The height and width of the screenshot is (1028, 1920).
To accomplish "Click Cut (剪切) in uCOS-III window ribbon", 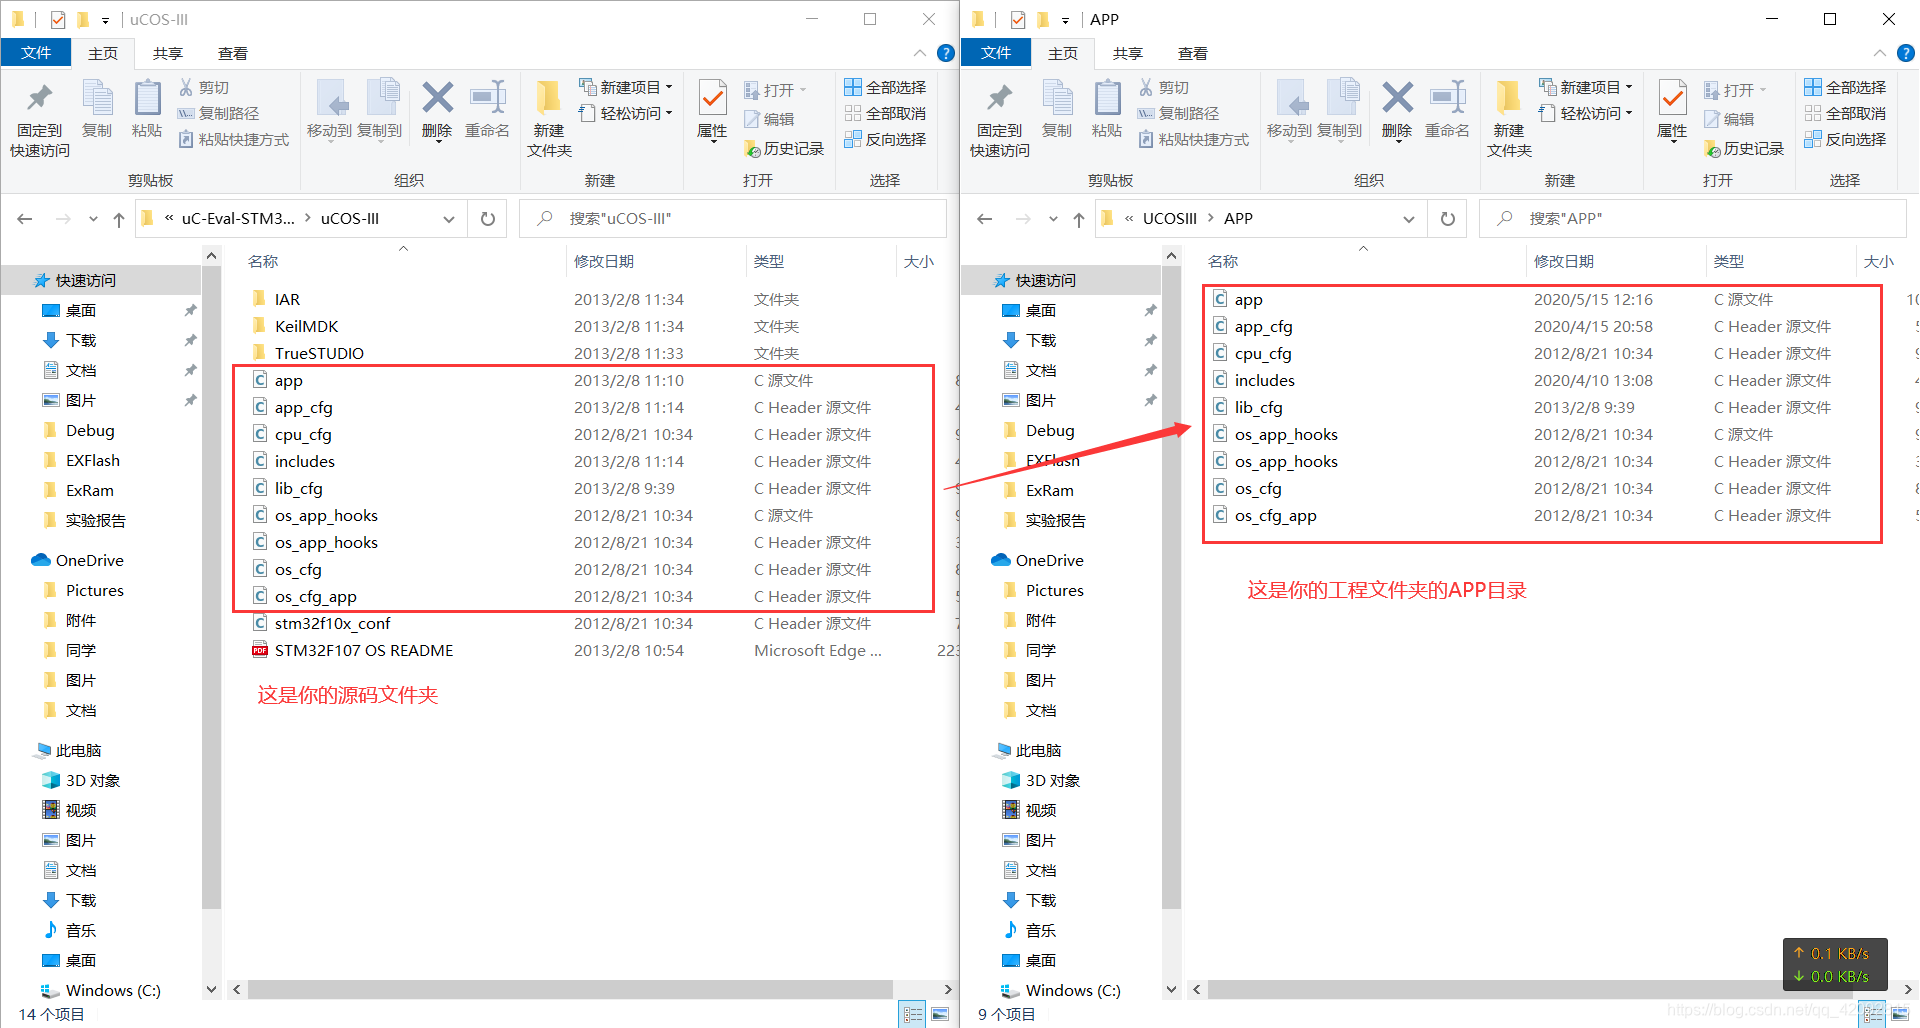I will 205,88.
